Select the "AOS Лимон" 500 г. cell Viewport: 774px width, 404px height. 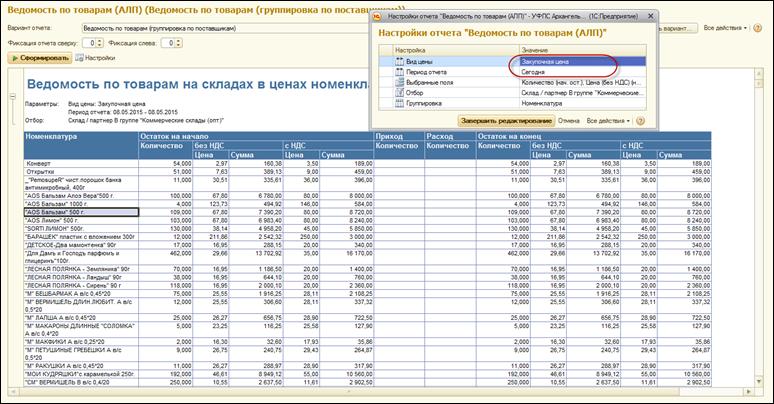[x=81, y=220]
